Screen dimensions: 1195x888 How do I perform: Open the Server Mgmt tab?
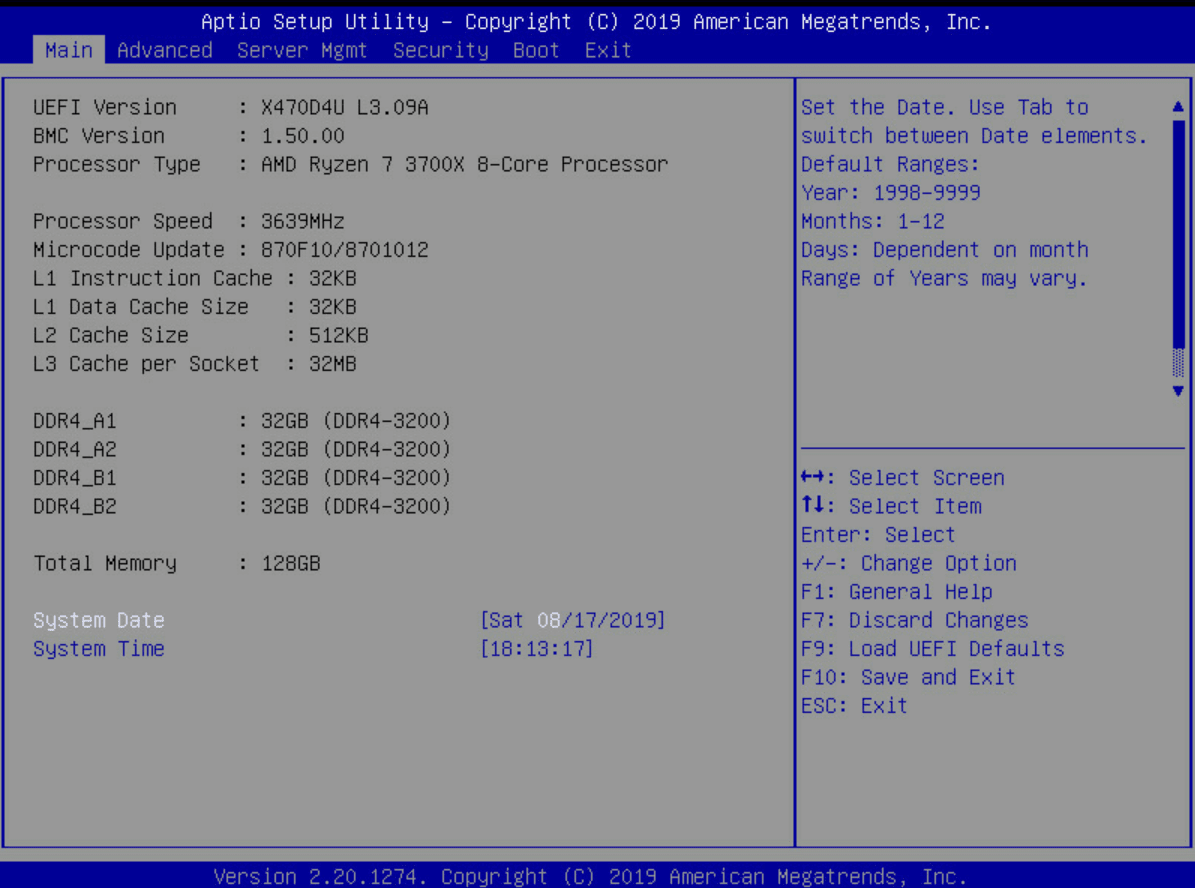click(302, 50)
